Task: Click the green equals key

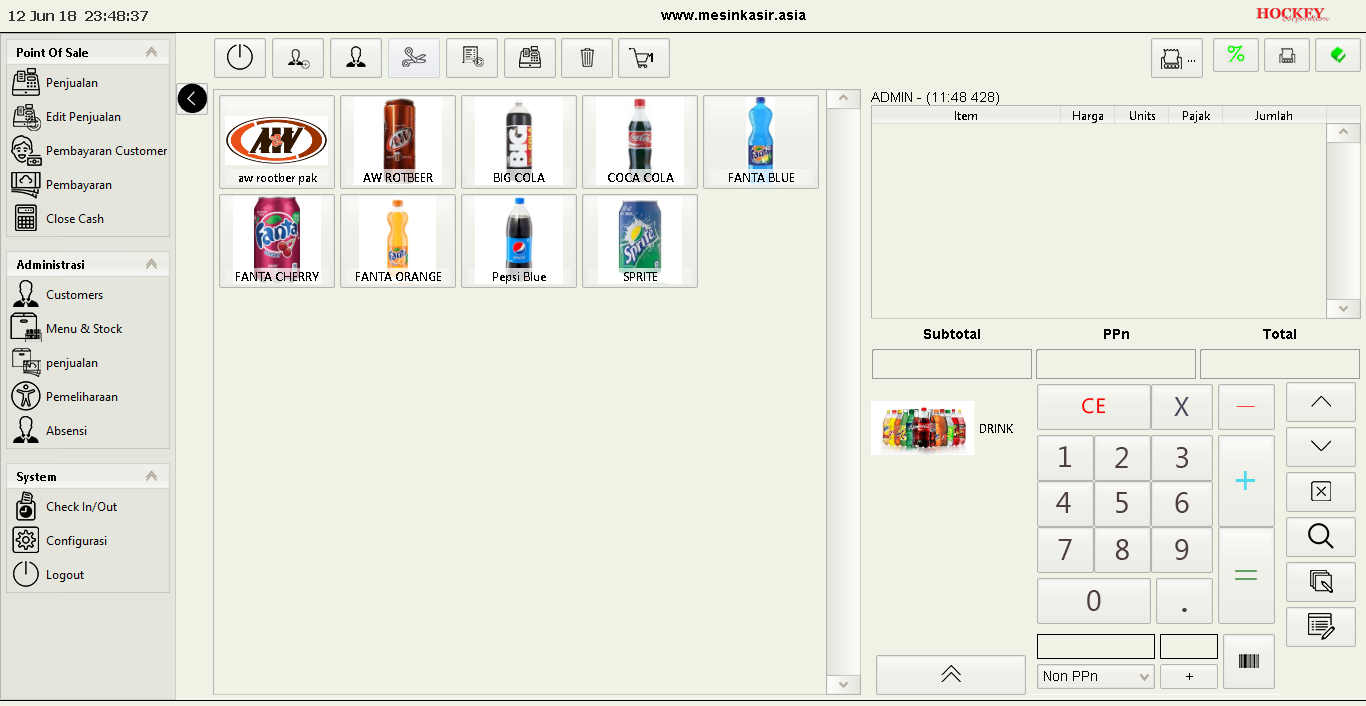Action: point(1246,575)
